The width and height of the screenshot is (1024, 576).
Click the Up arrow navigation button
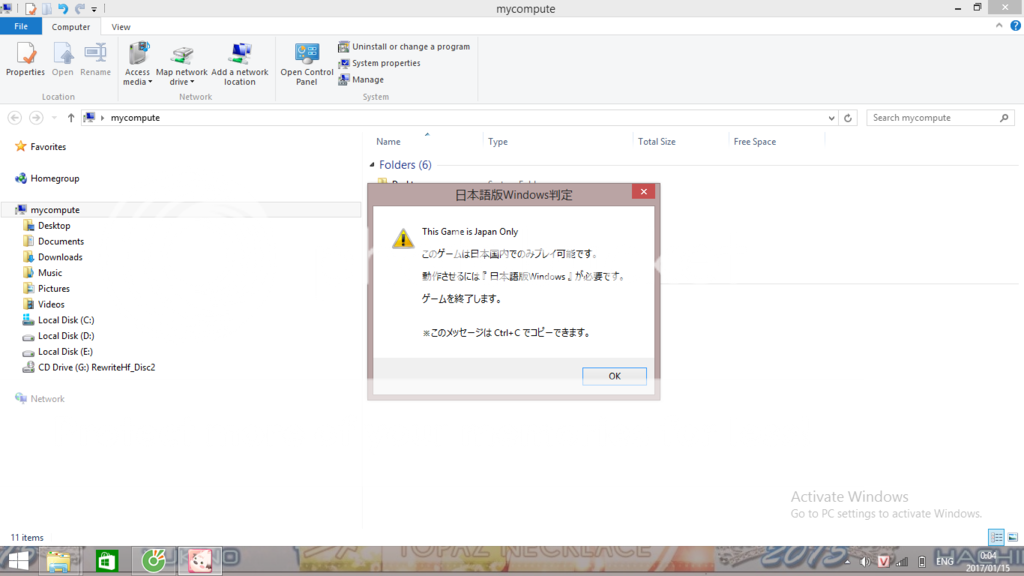click(71, 118)
